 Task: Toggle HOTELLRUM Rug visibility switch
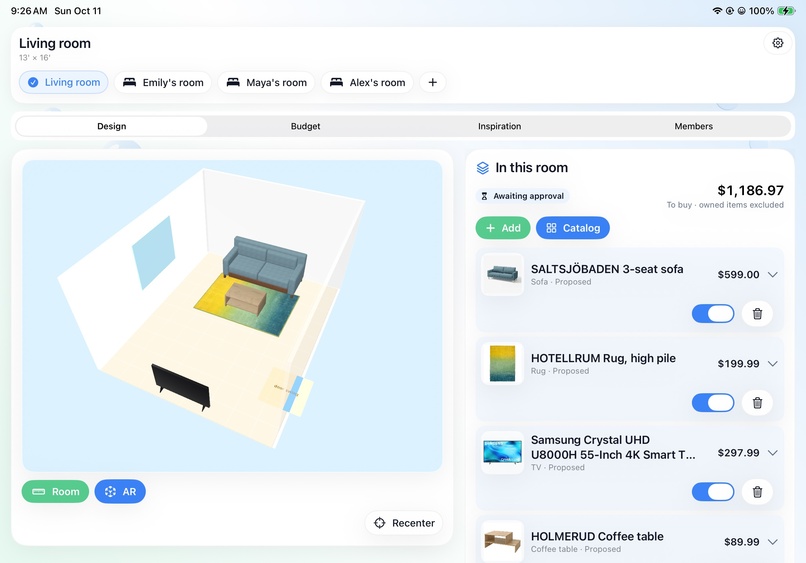pyautogui.click(x=713, y=403)
